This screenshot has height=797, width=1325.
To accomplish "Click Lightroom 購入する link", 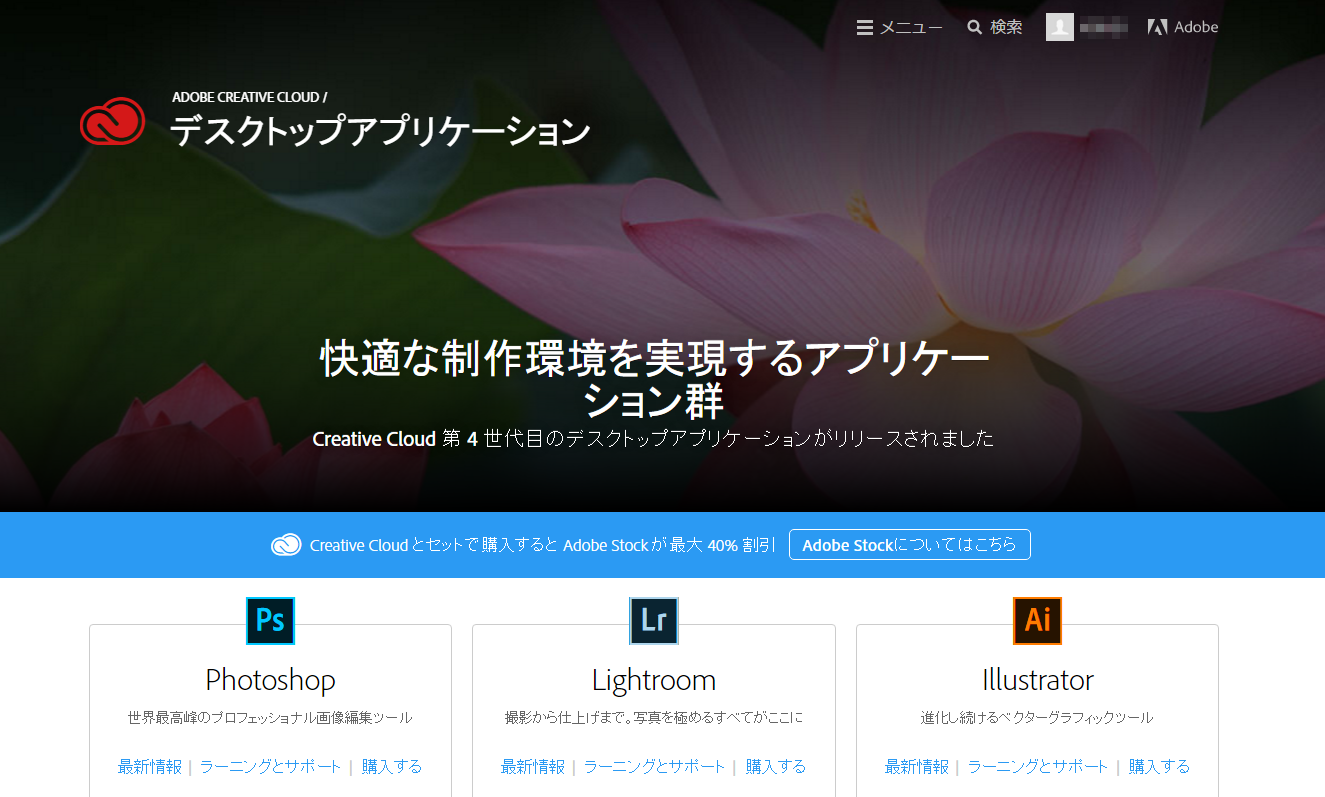I will click(776, 767).
